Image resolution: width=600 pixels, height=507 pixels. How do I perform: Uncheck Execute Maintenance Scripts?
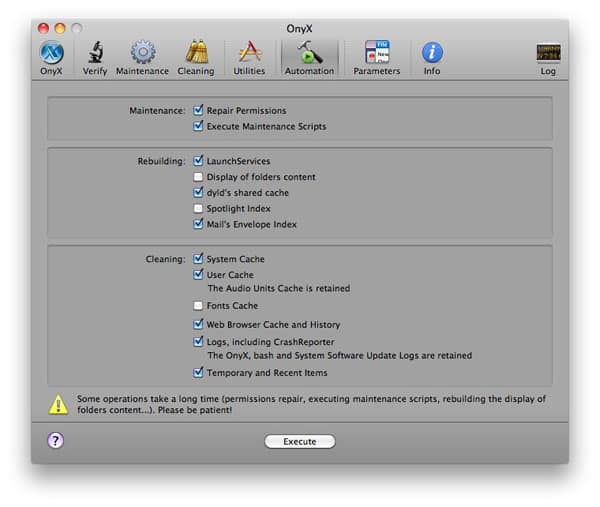[x=198, y=126]
